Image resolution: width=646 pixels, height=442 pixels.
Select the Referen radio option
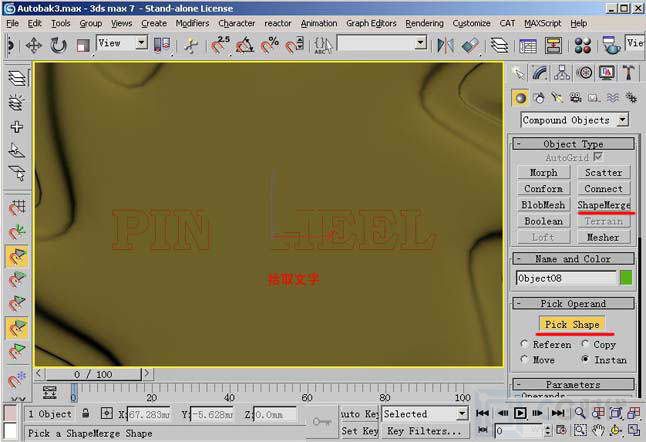[524, 344]
